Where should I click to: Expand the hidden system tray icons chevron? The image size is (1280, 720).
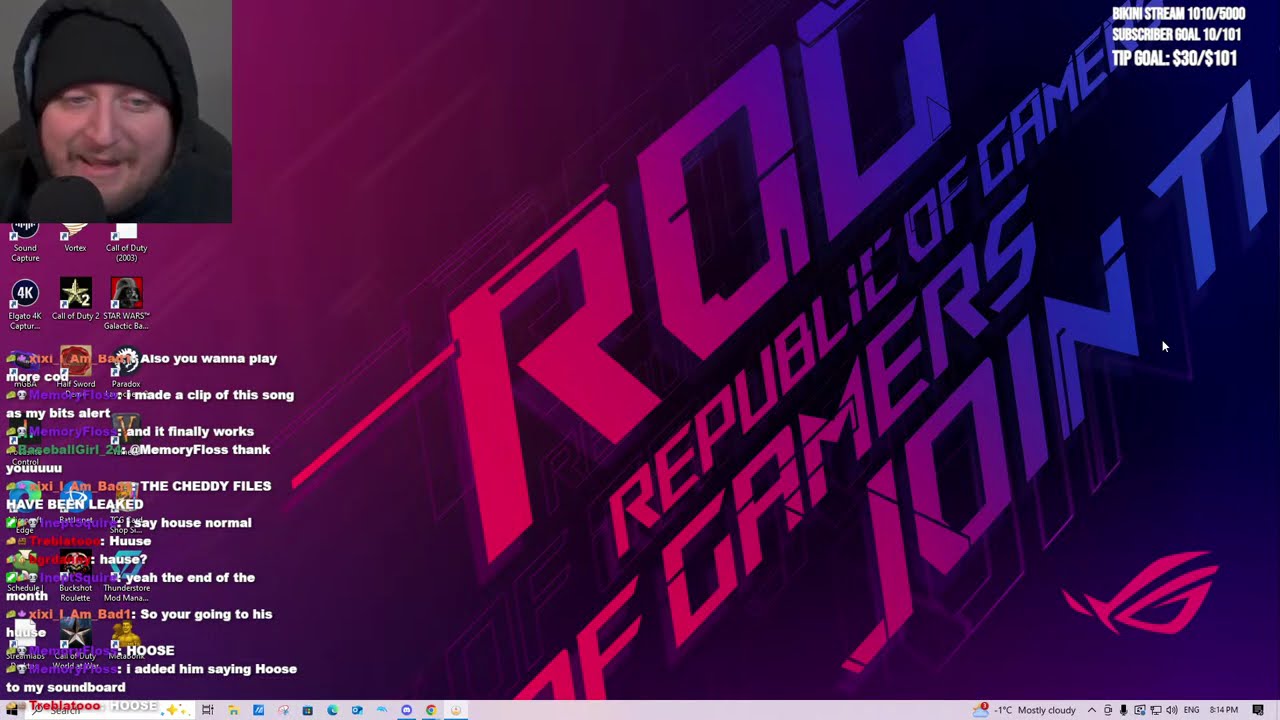click(1091, 710)
